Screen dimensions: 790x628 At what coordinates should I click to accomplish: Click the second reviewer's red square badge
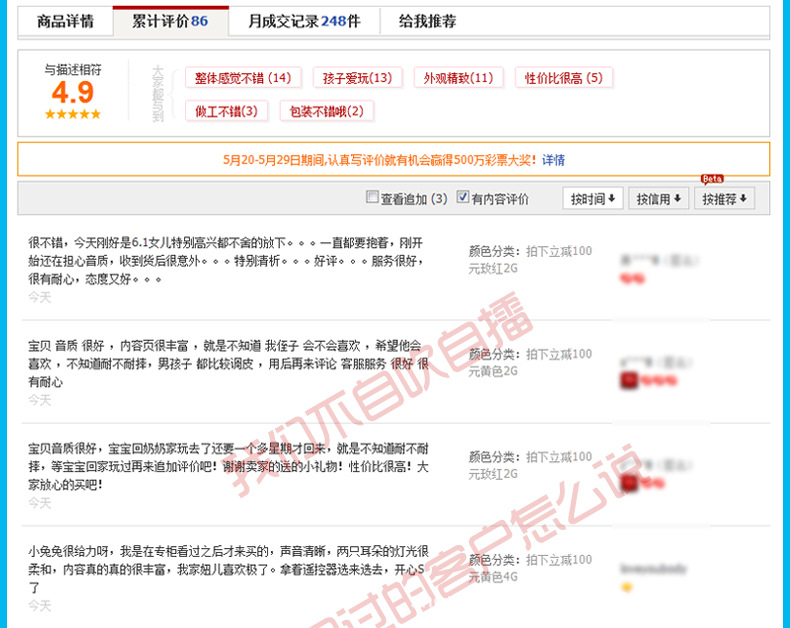(629, 379)
